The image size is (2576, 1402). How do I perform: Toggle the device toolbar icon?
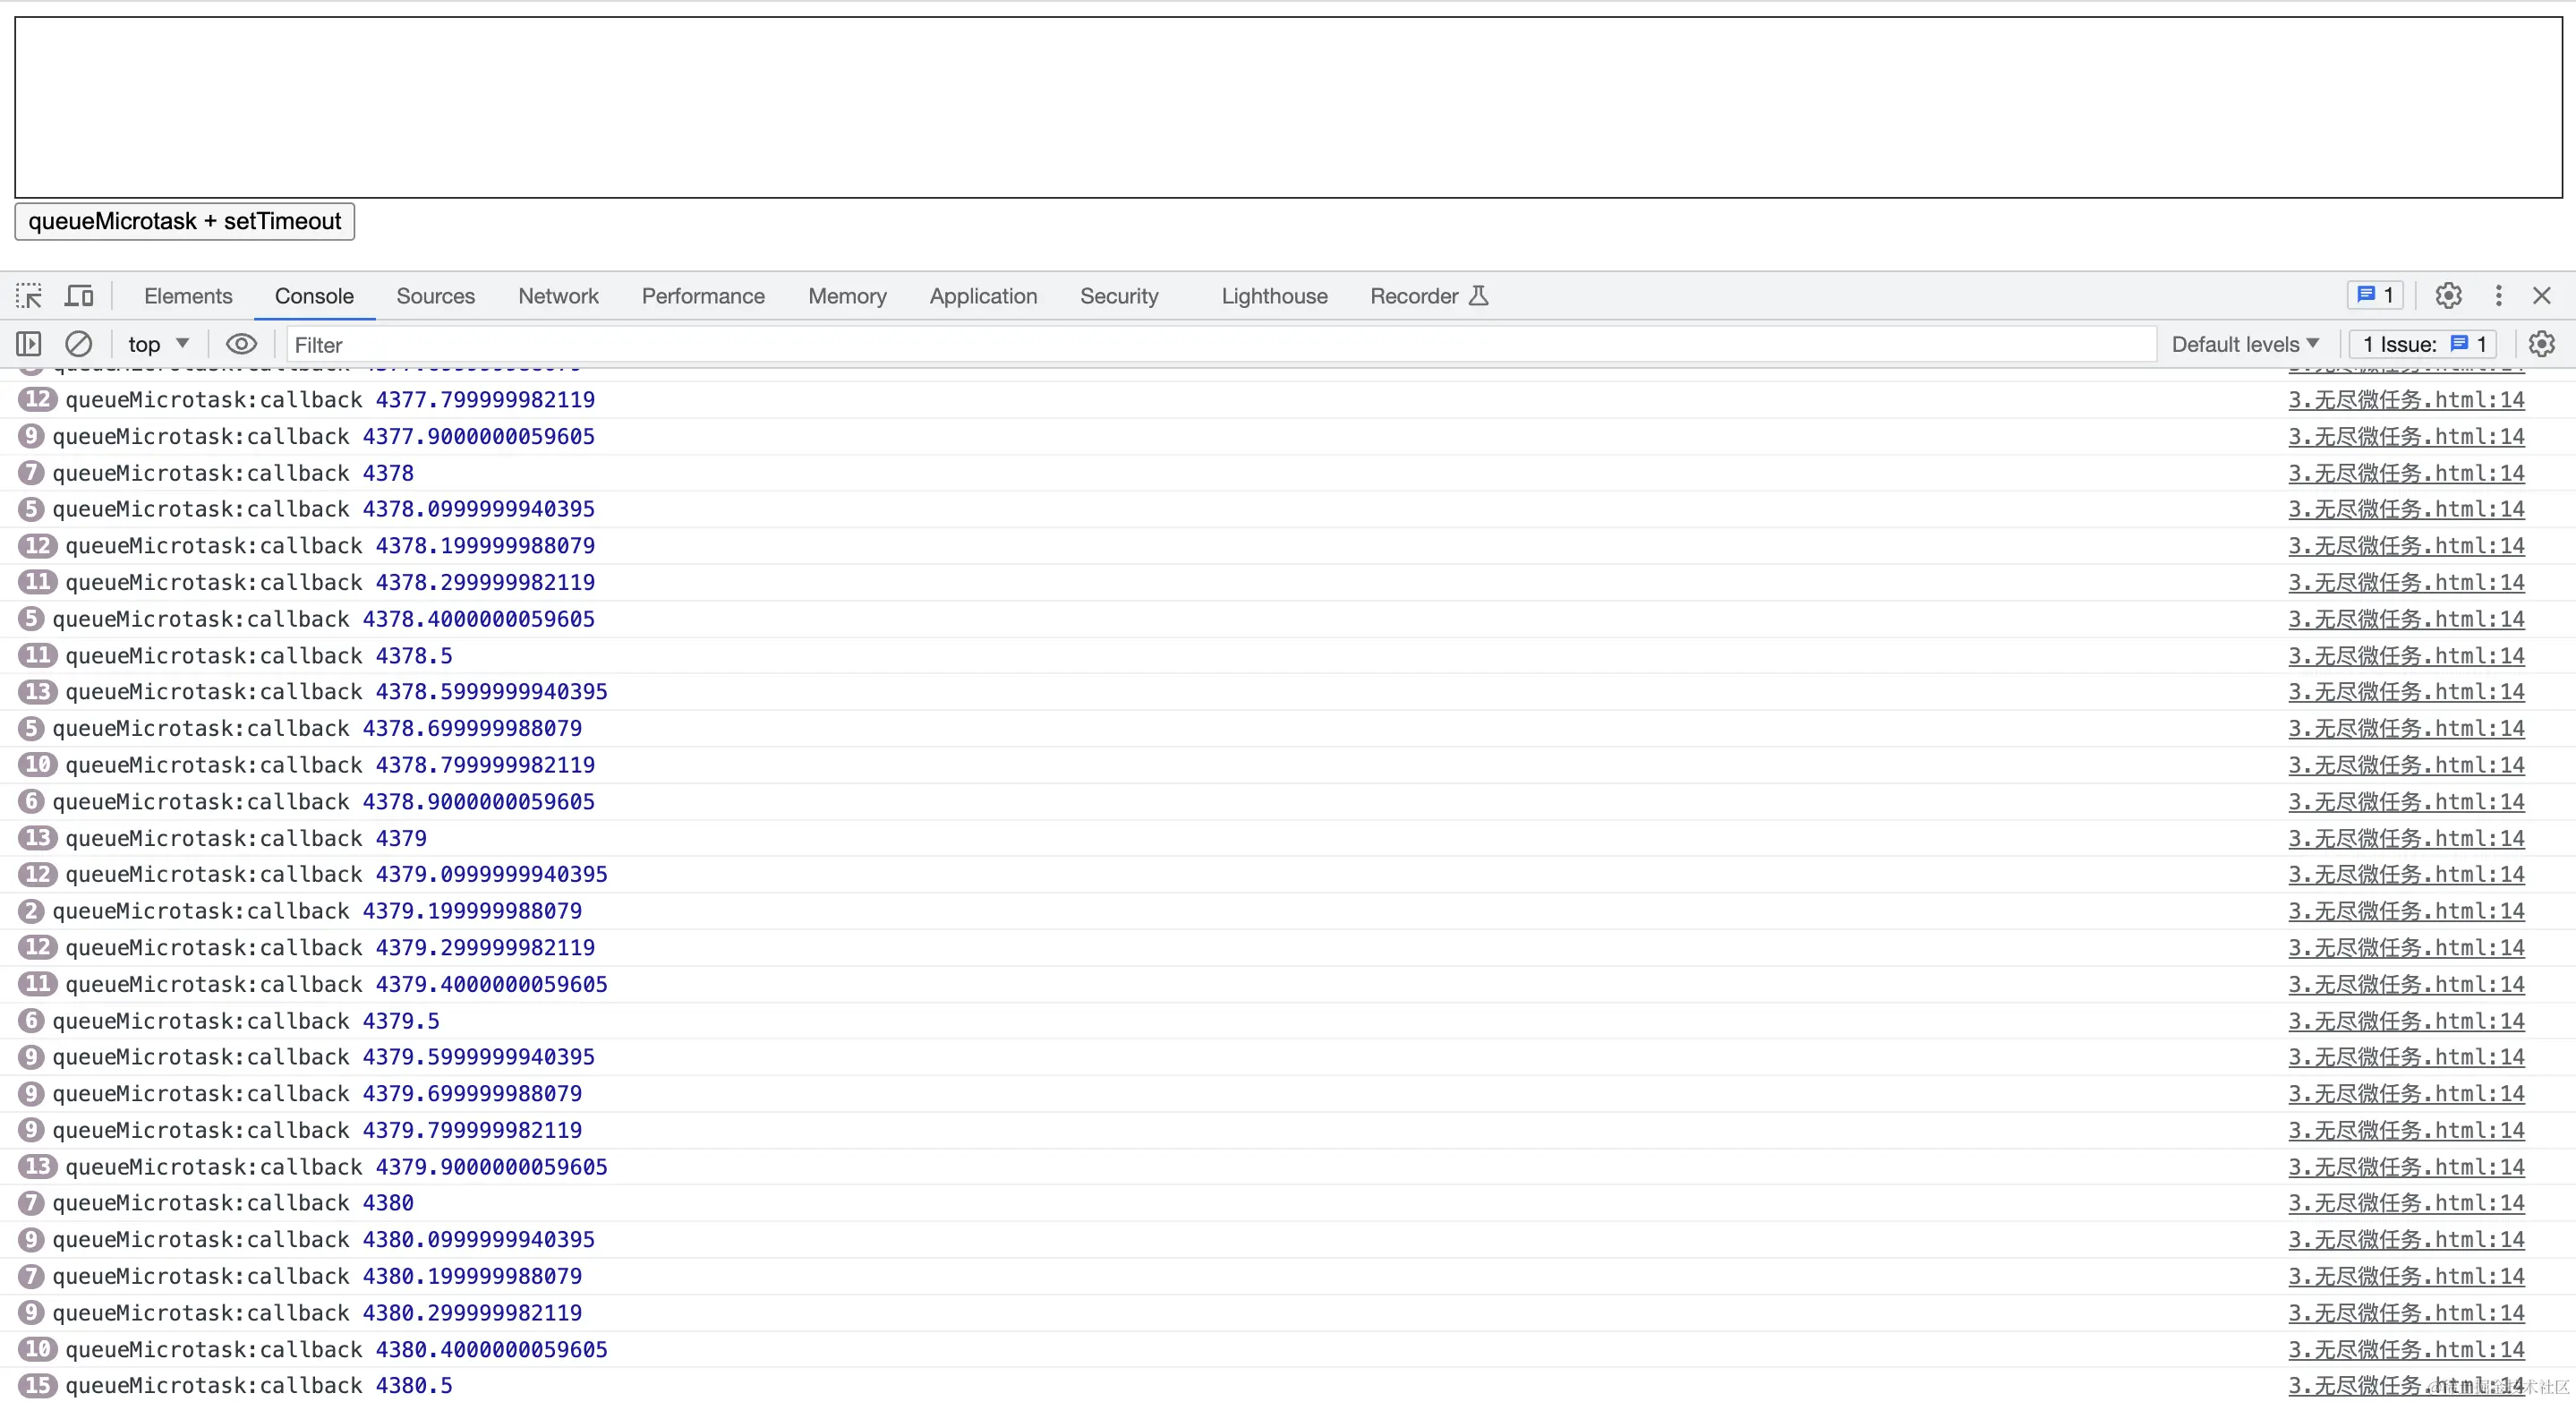(79, 296)
